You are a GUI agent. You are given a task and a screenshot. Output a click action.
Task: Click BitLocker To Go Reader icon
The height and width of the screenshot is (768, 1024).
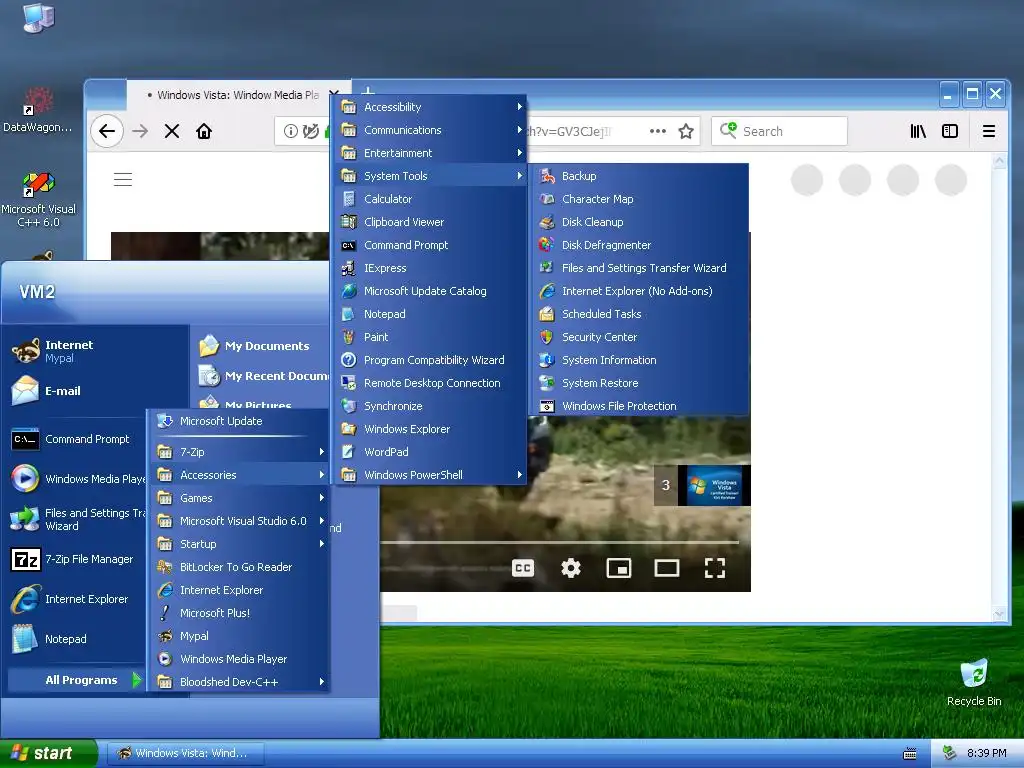(165, 567)
